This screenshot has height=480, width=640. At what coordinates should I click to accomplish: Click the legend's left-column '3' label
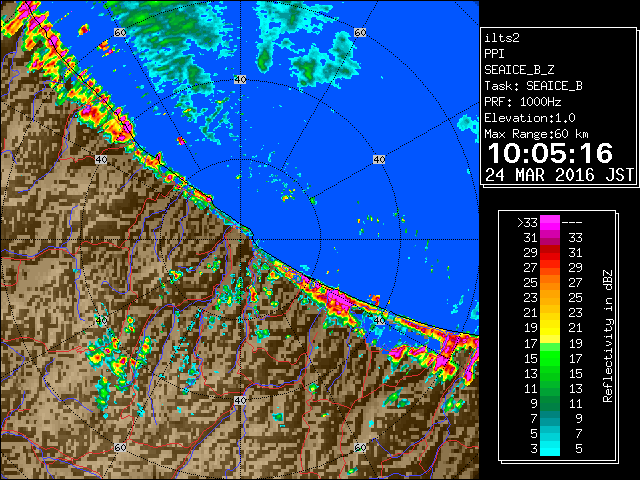534,449
